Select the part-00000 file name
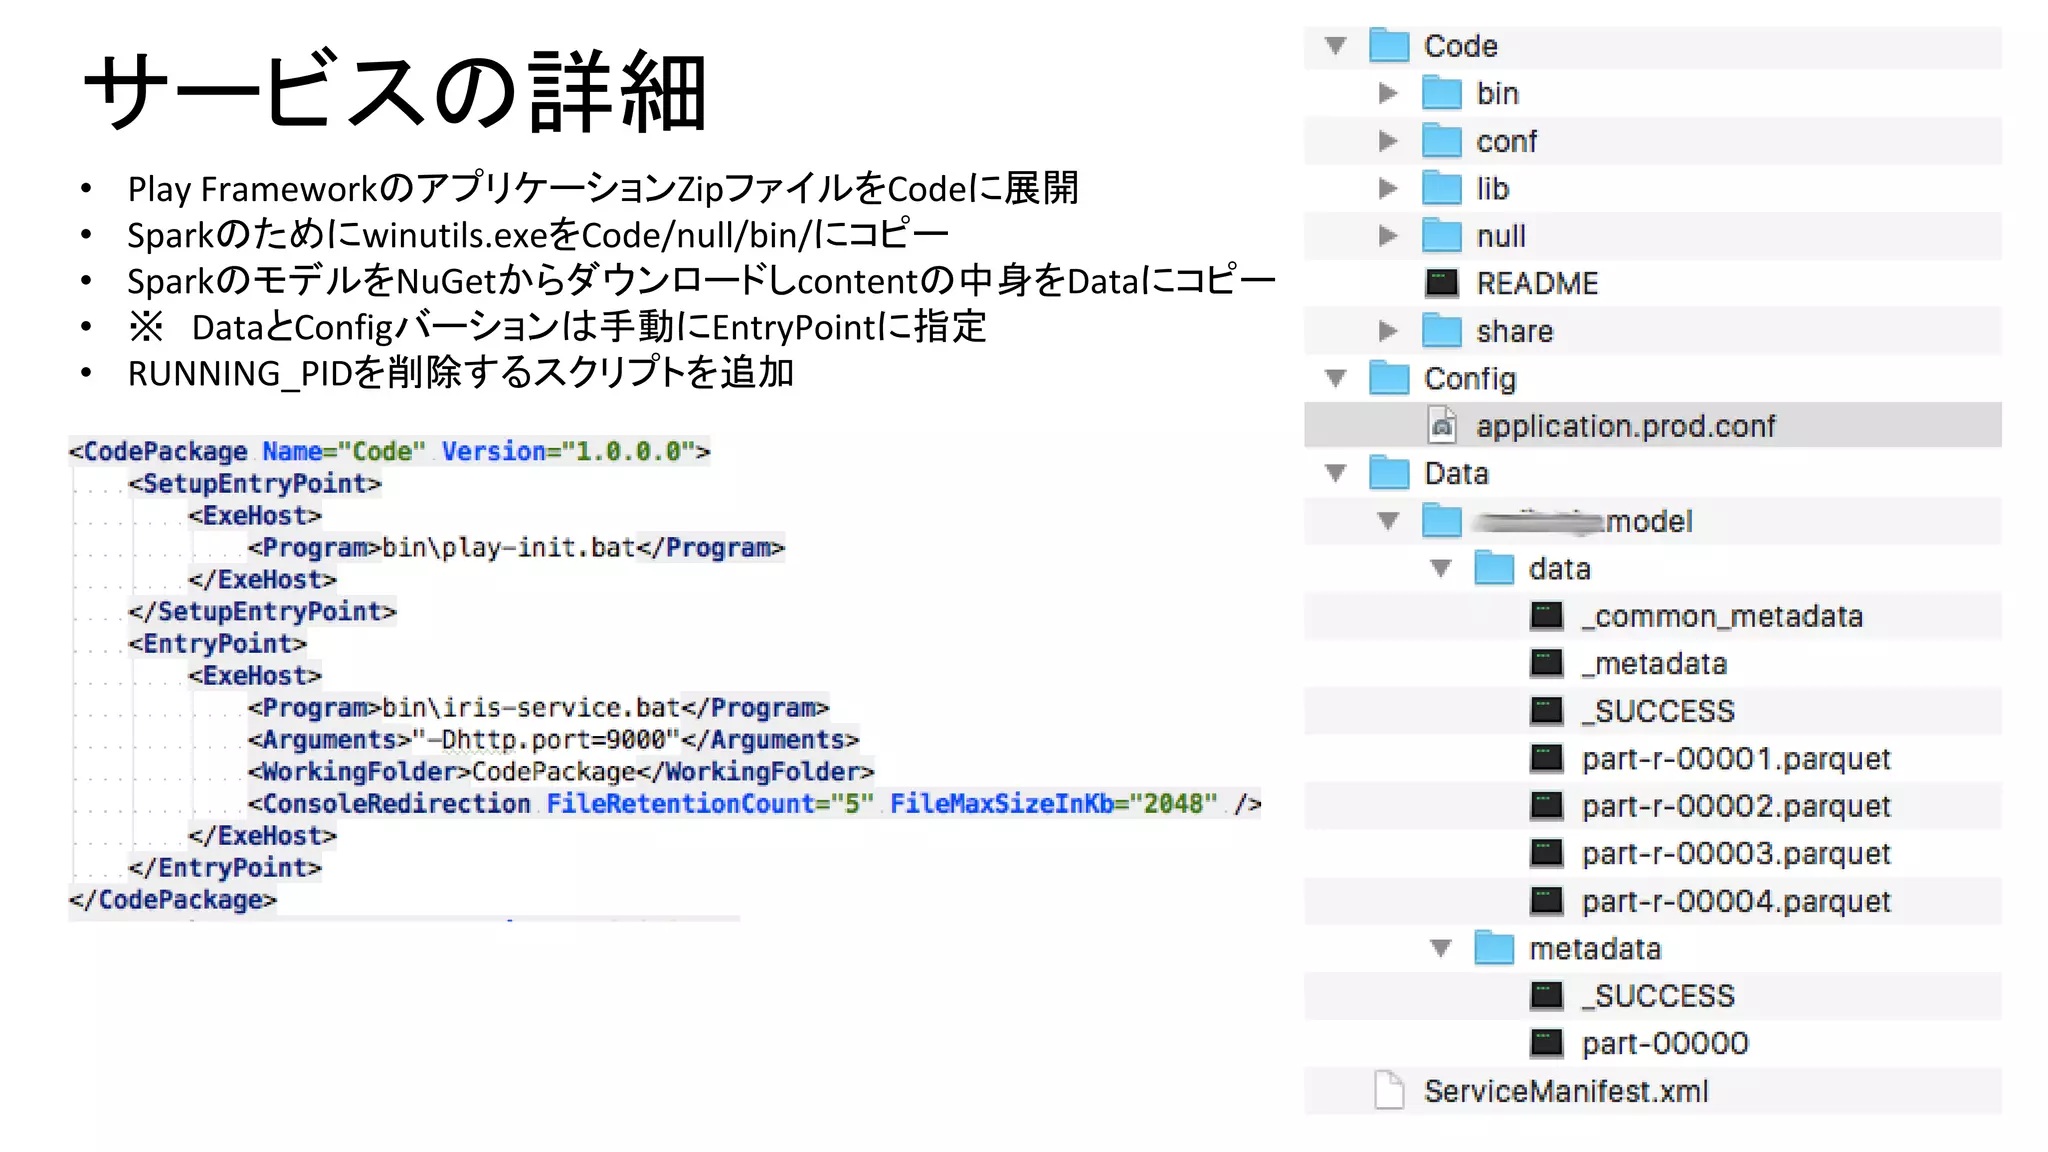This screenshot has height=1152, width=2048. [x=1665, y=1044]
